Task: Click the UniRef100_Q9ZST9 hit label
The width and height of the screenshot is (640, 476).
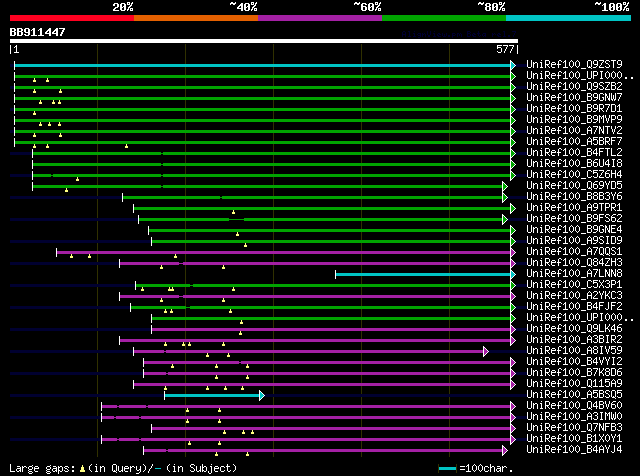Action: point(574,65)
